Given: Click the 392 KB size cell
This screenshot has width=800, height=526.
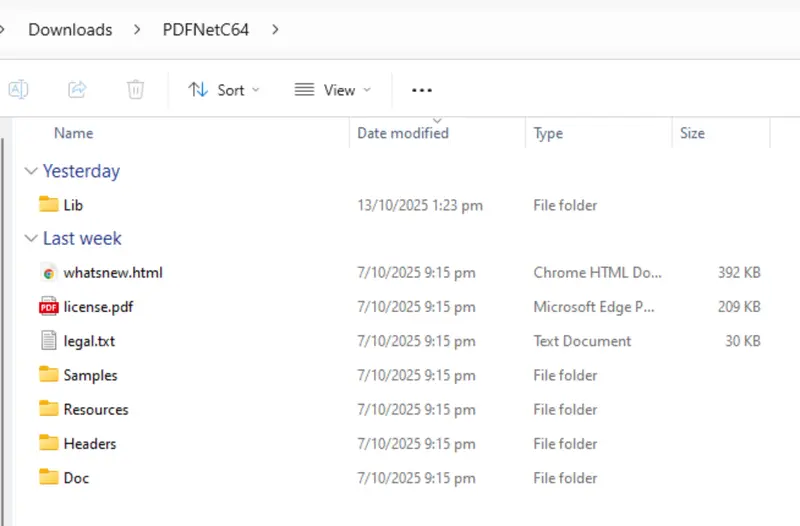Looking at the screenshot, I should pos(739,272).
